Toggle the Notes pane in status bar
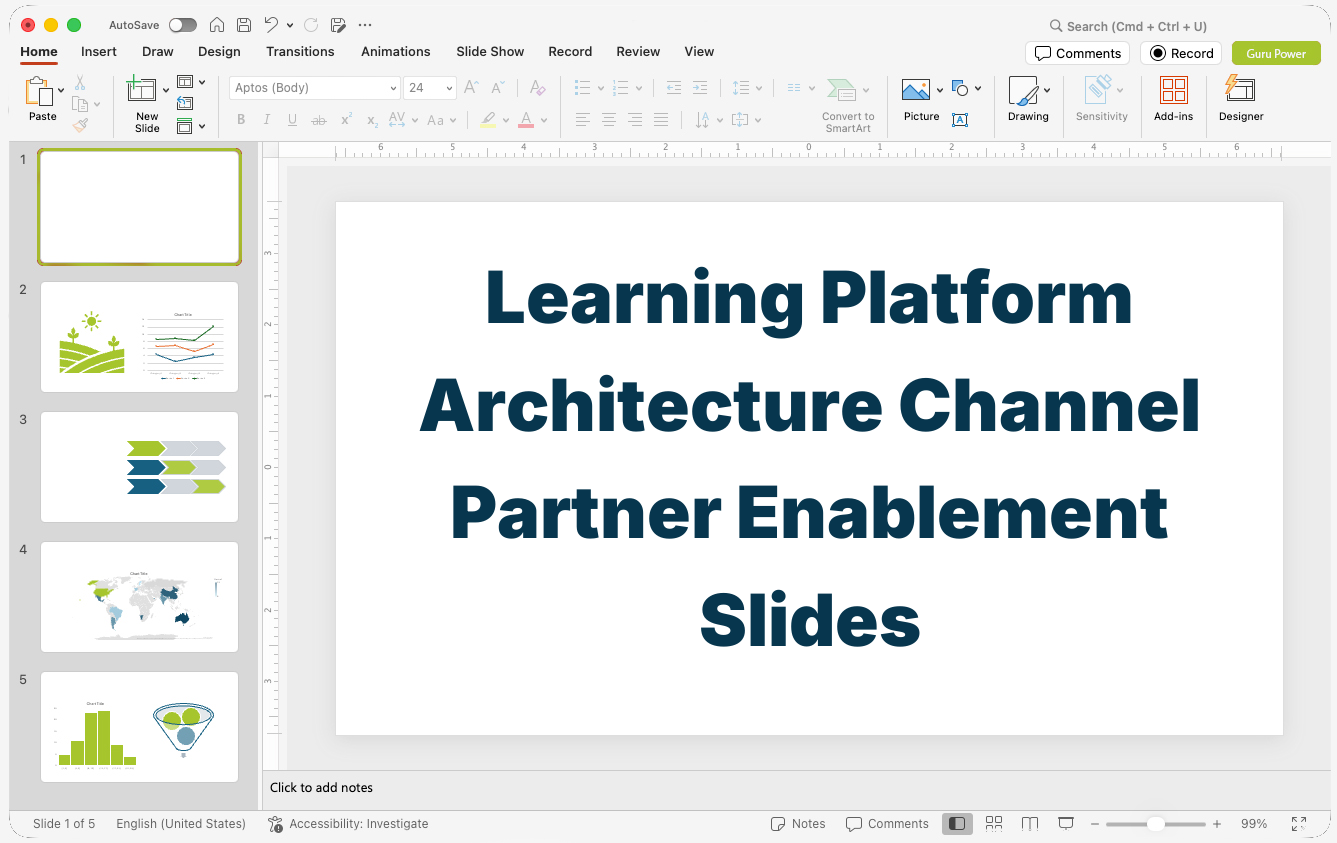The width and height of the screenshot is (1337, 843). (798, 824)
